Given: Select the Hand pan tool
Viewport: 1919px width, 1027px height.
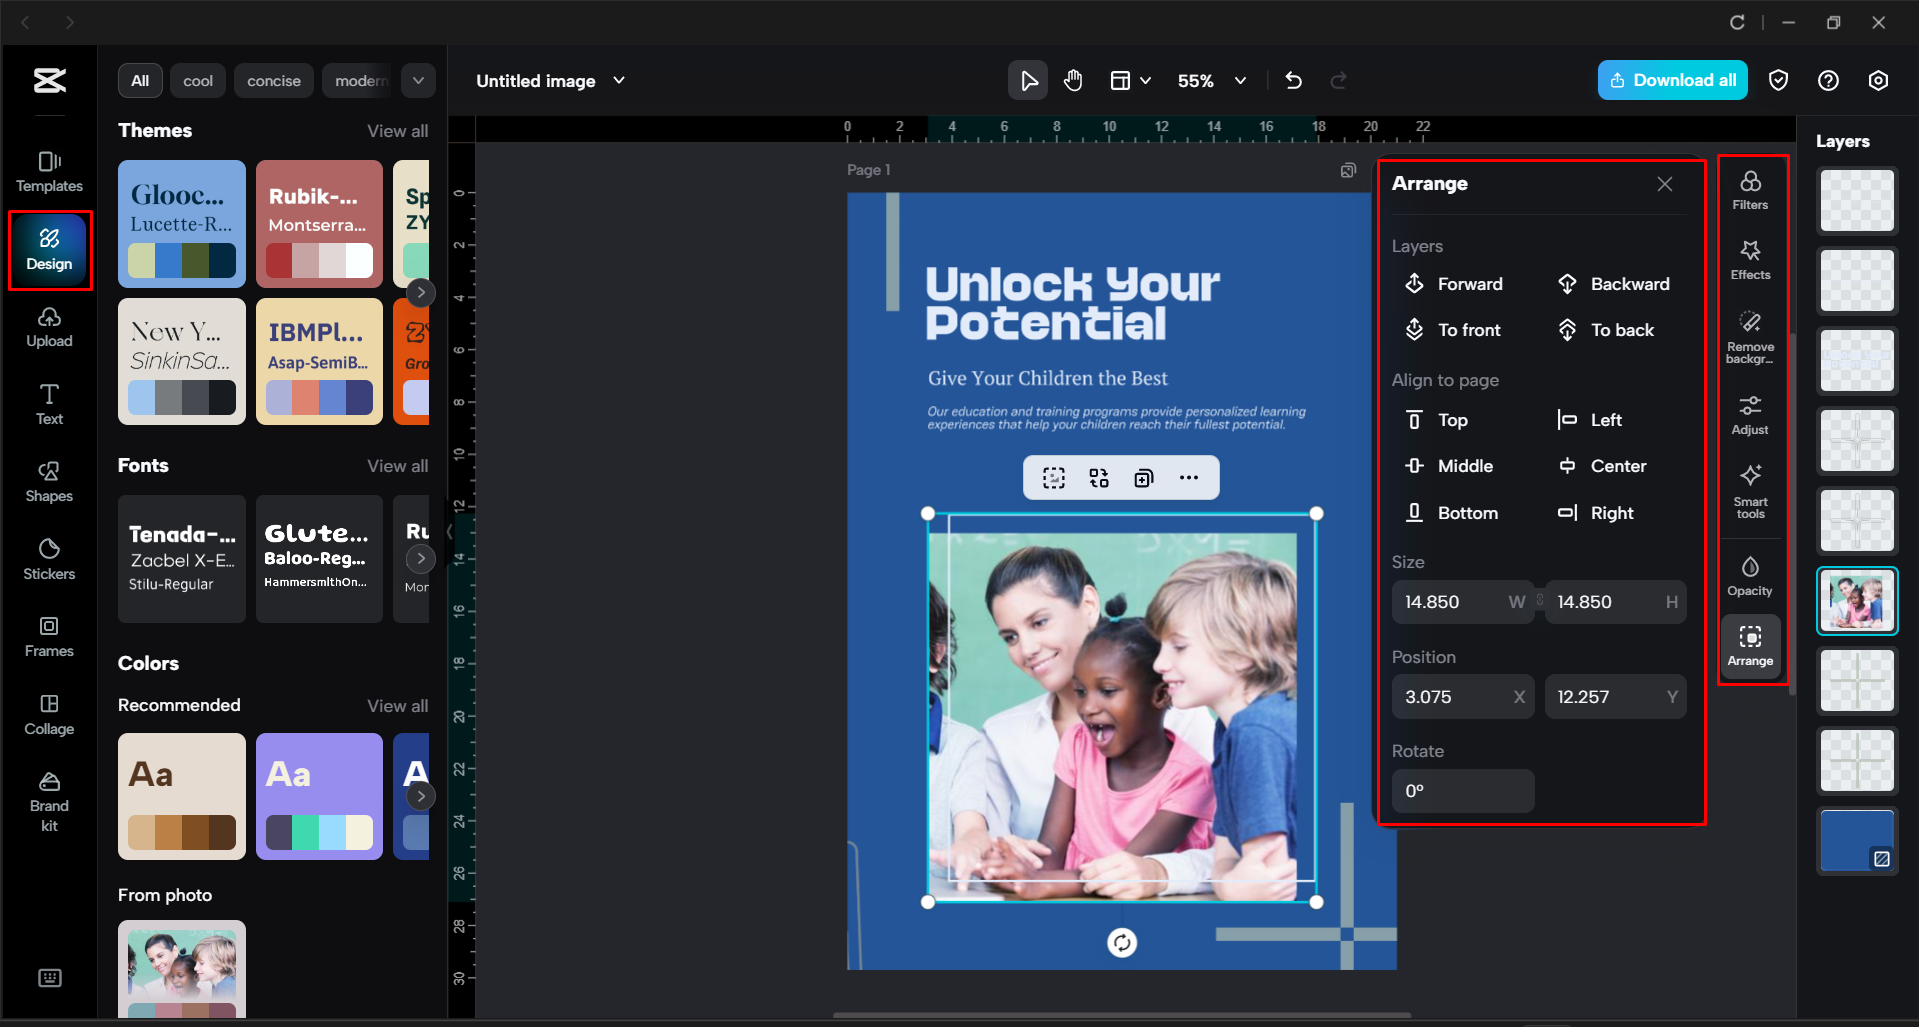Looking at the screenshot, I should click(1073, 80).
